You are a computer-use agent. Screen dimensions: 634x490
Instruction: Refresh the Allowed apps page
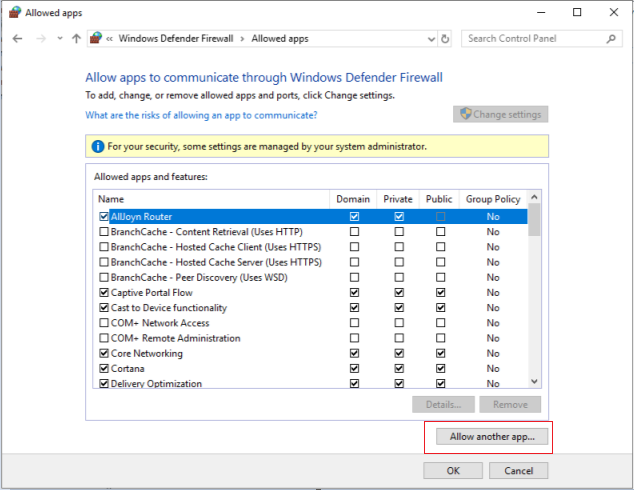(445, 39)
